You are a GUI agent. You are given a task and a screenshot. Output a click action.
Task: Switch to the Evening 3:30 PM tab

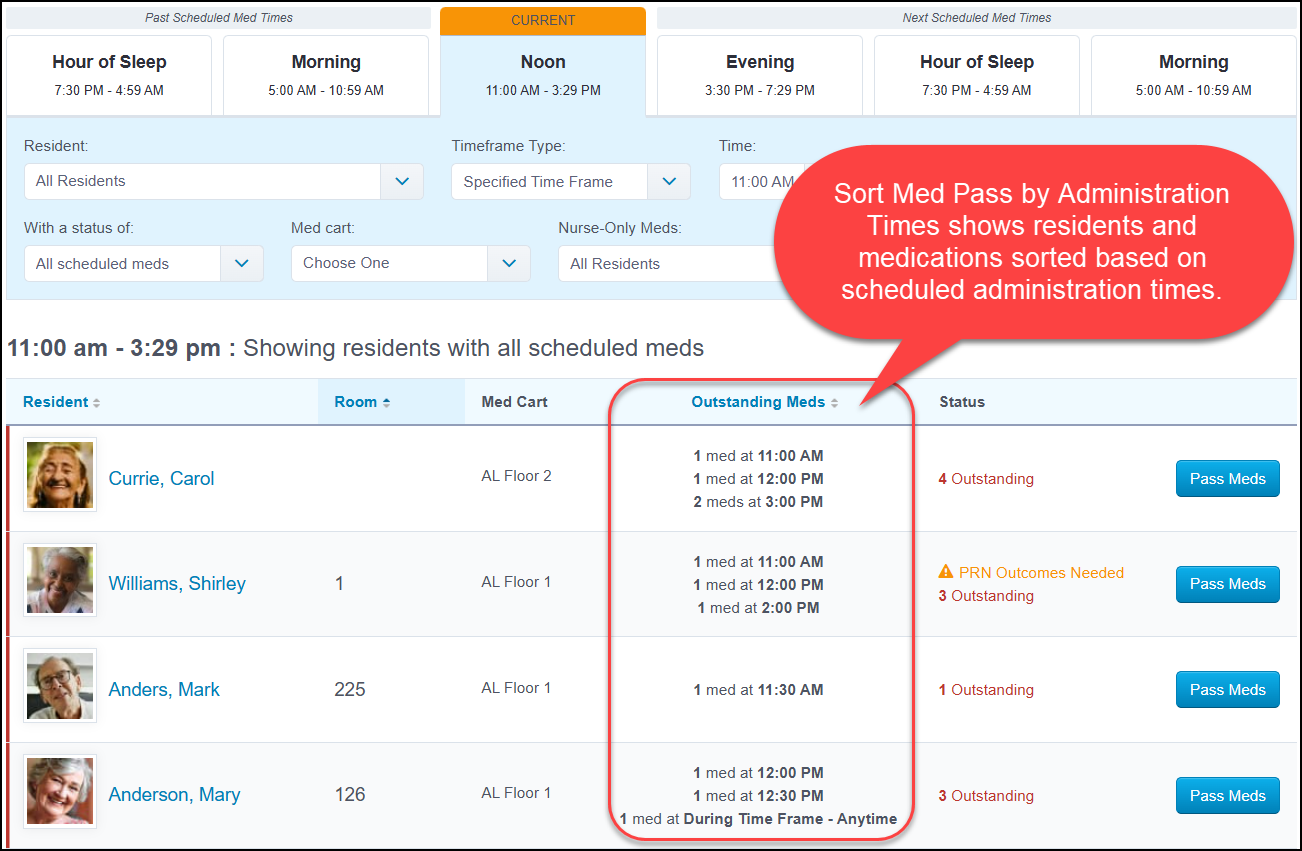760,75
